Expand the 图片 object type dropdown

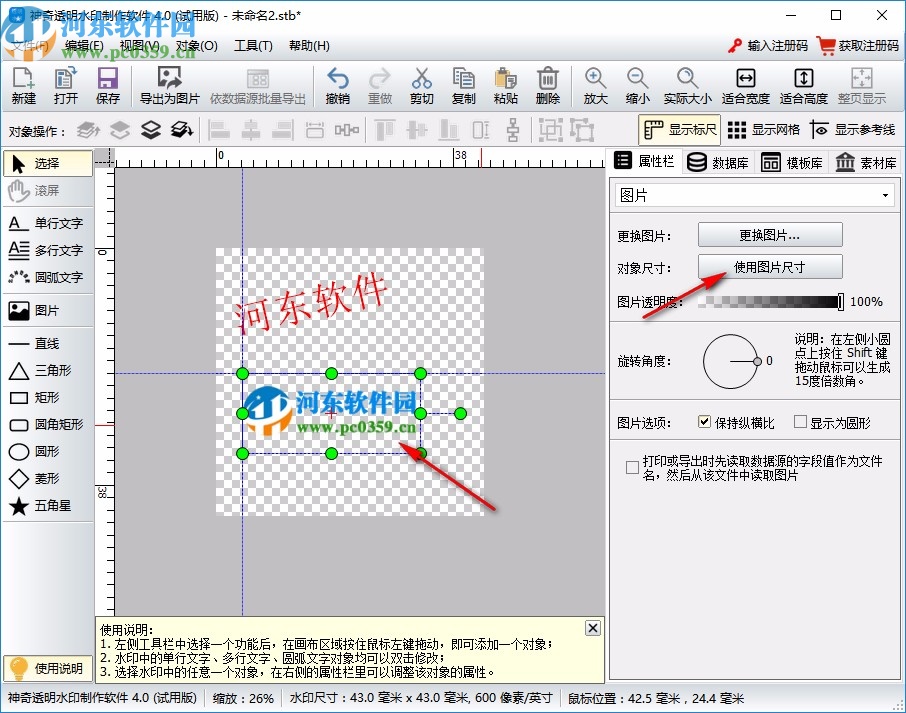pyautogui.click(x=755, y=195)
